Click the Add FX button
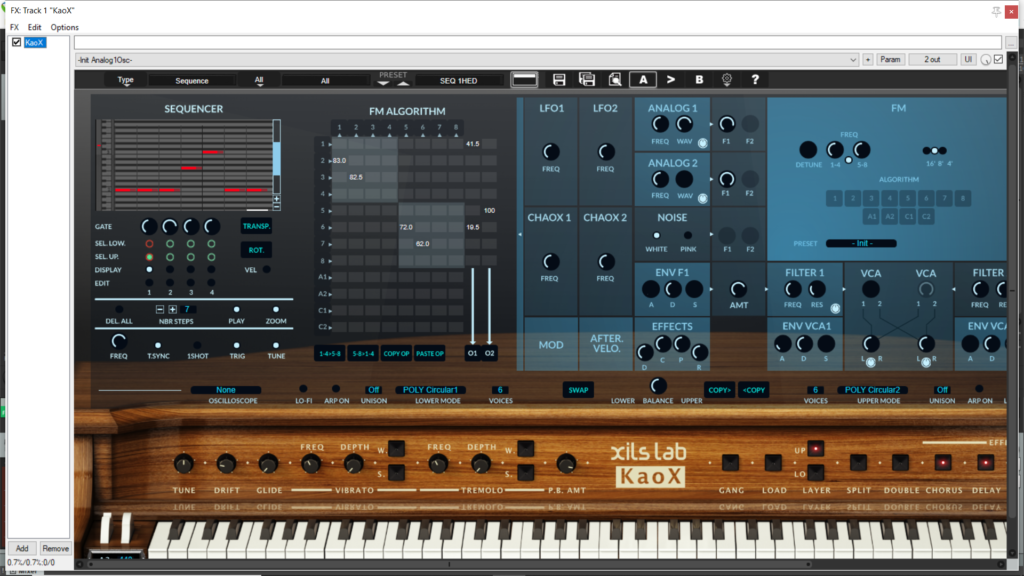The width and height of the screenshot is (1024, 576). tap(22, 549)
